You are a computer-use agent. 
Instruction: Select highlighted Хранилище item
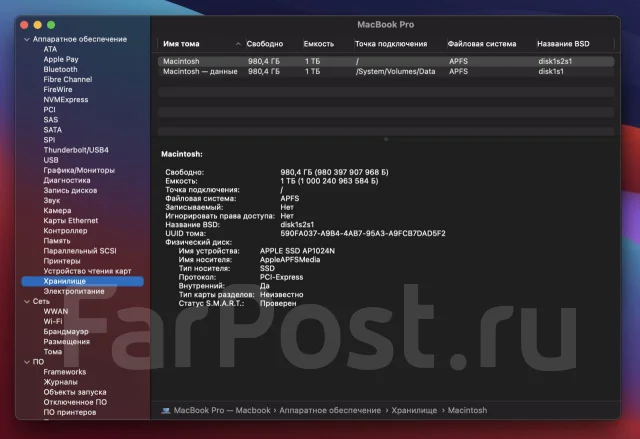(x=82, y=281)
